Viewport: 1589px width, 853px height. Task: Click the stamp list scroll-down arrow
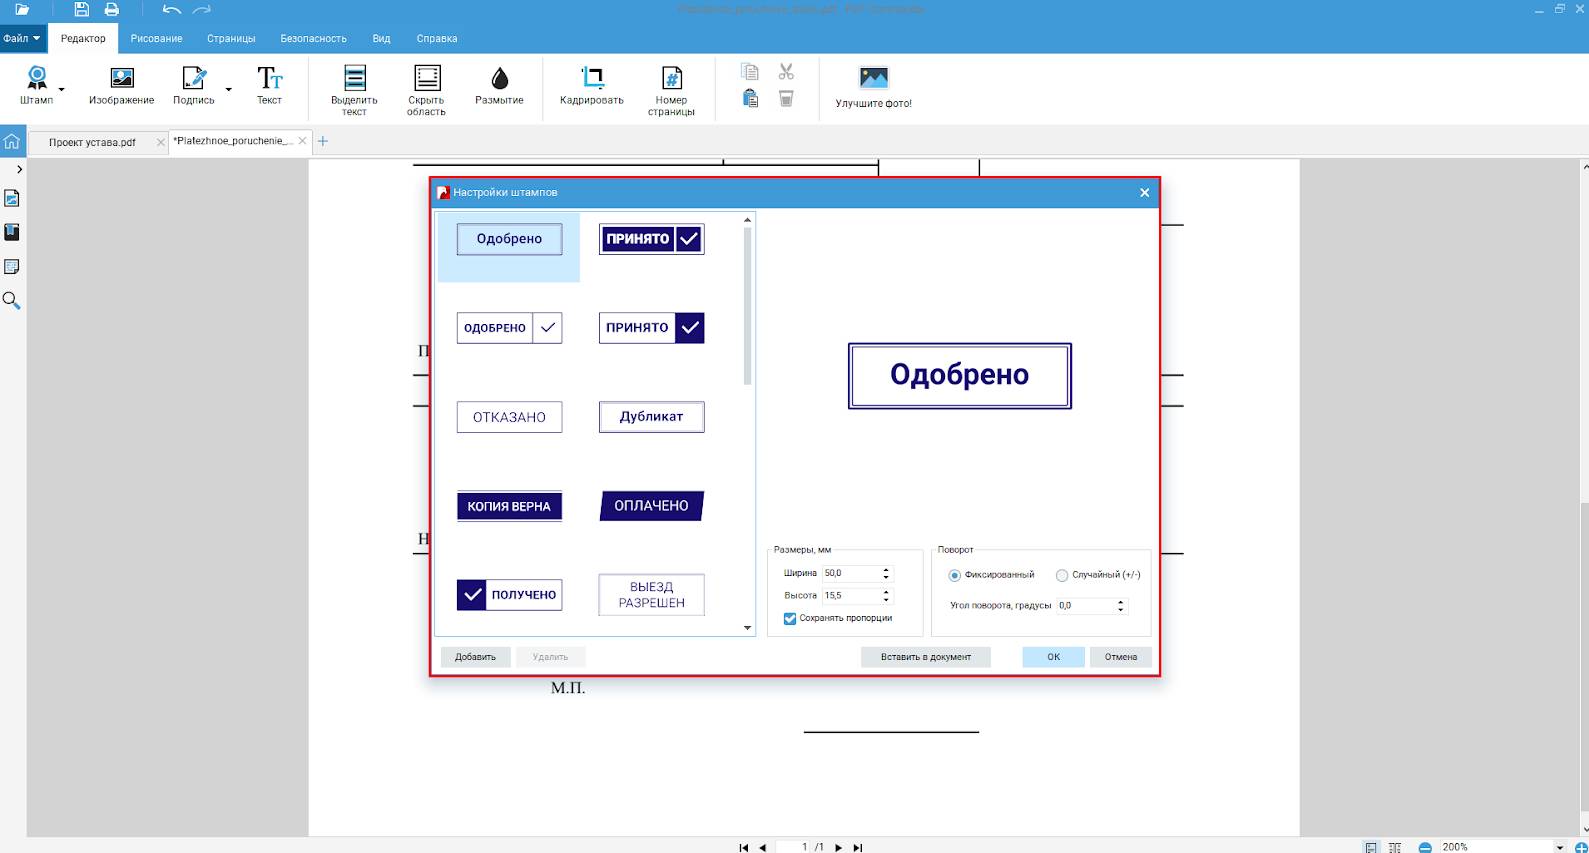pyautogui.click(x=747, y=628)
